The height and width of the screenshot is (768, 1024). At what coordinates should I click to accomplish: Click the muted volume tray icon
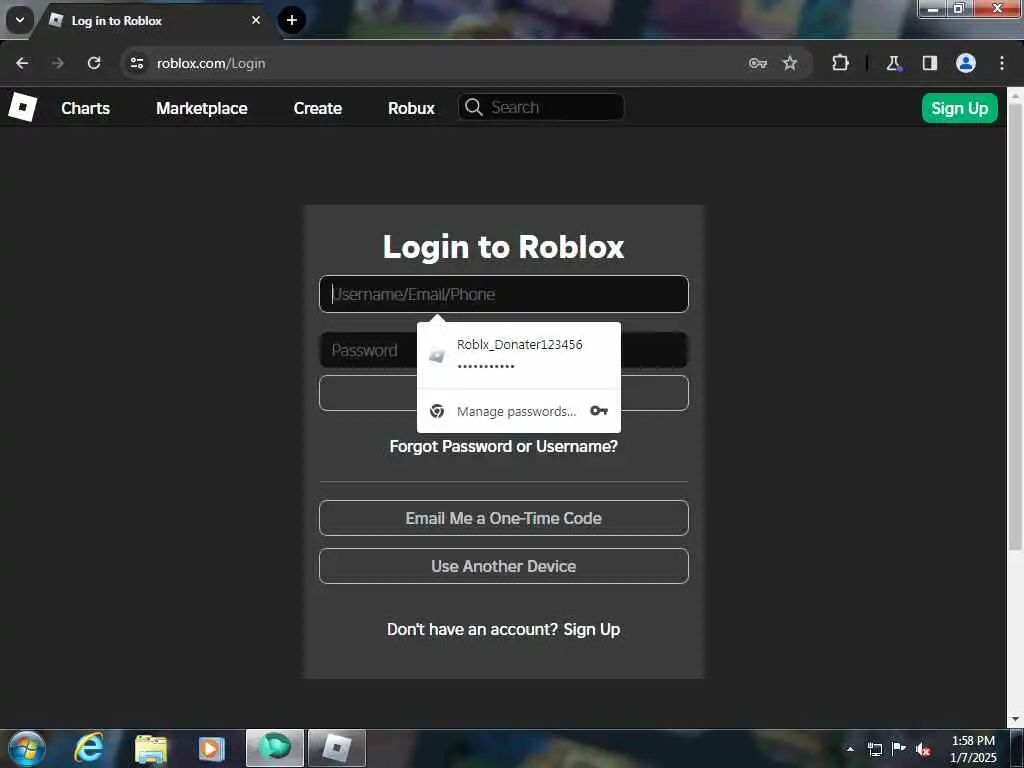tap(923, 749)
